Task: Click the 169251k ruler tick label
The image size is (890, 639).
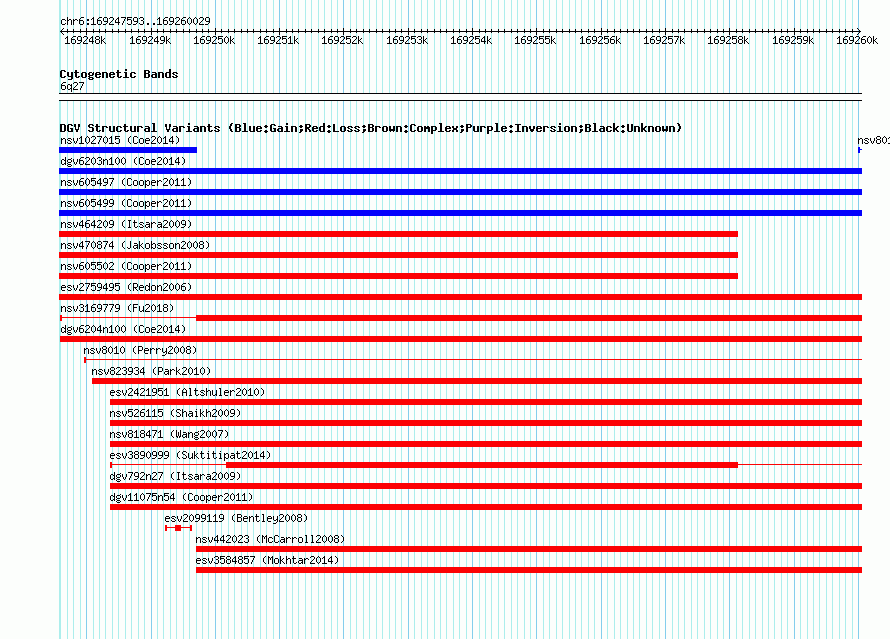Action: 278,40
